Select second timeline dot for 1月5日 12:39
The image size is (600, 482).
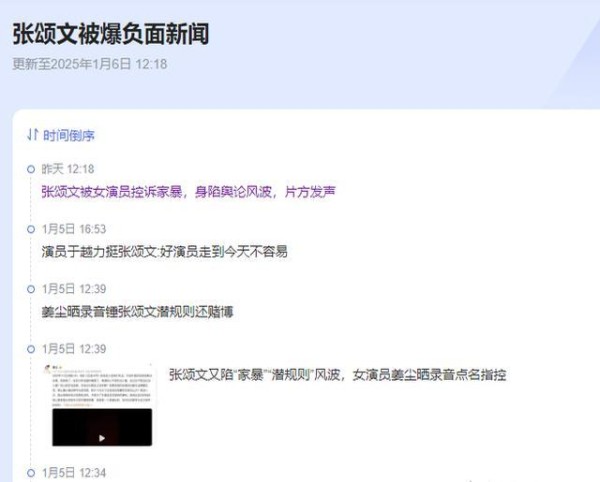click(31, 349)
